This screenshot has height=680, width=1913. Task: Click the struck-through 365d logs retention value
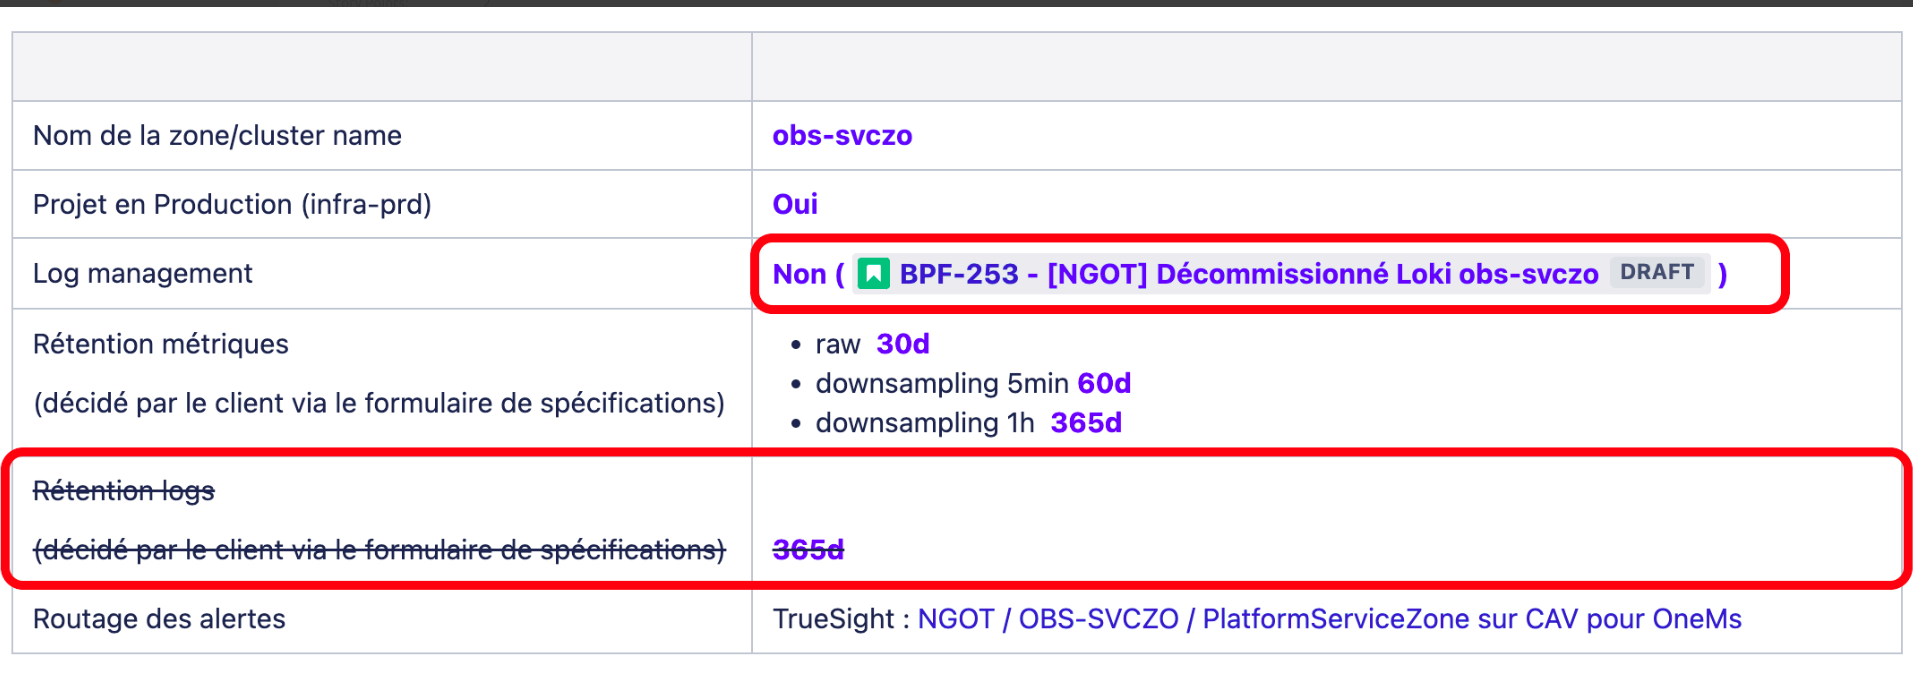click(808, 549)
